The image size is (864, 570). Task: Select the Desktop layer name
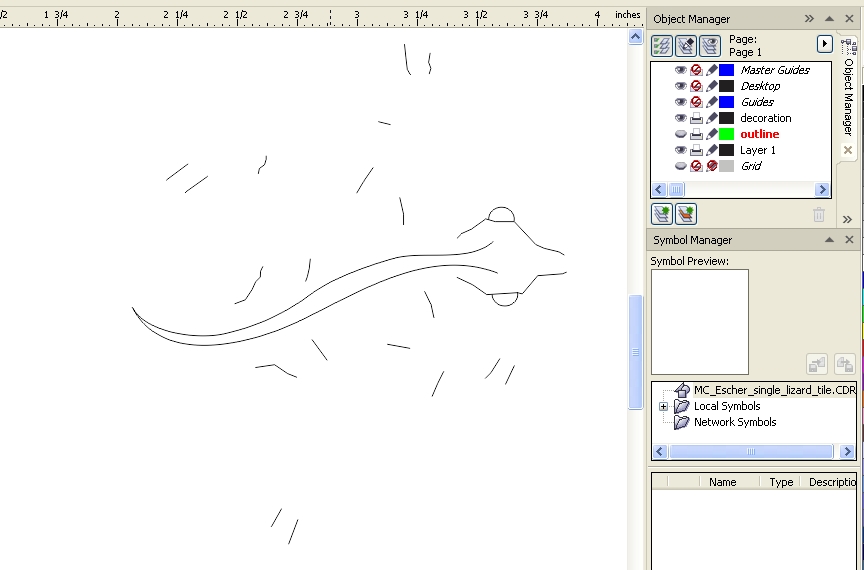pyautogui.click(x=760, y=86)
